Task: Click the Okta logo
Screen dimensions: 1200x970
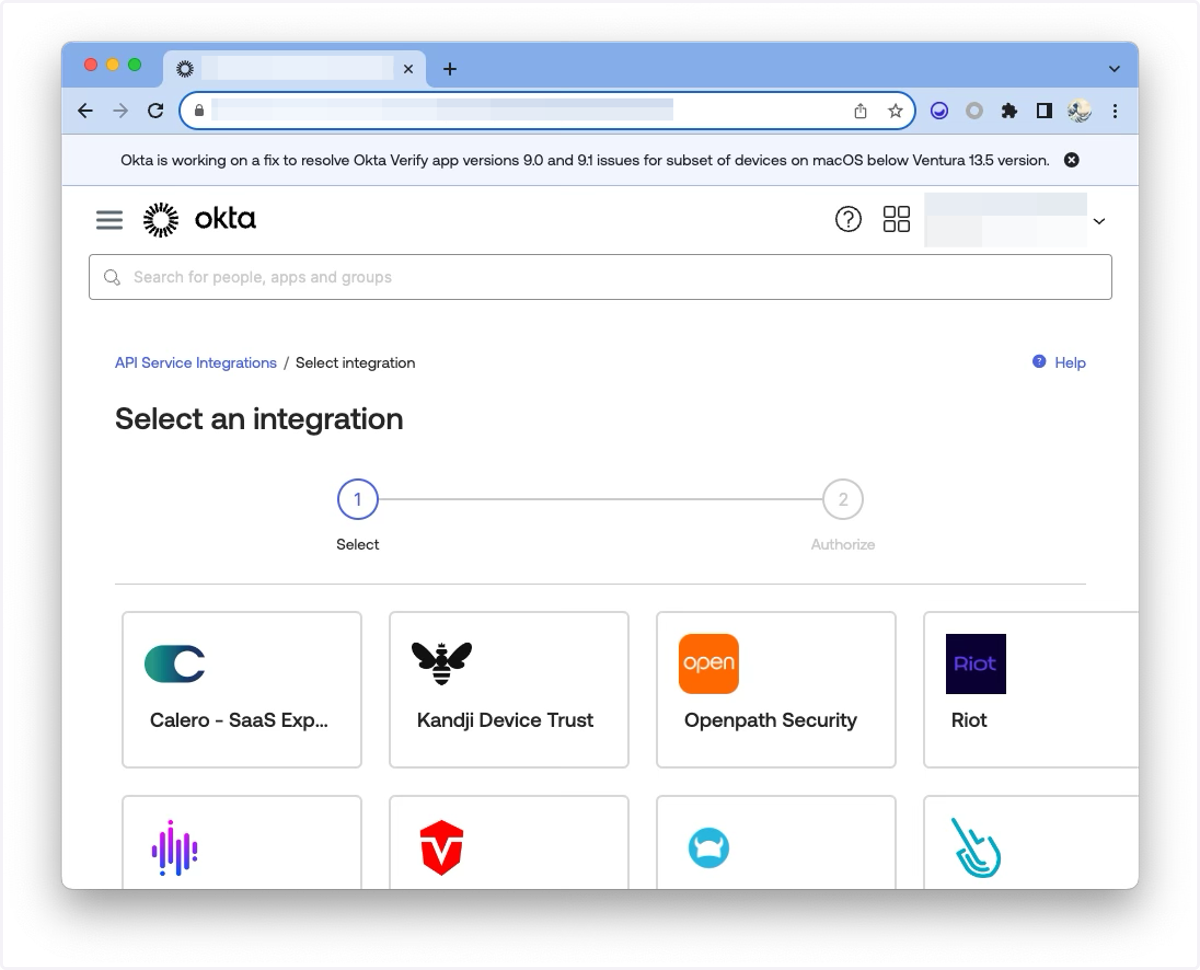Action: click(199, 219)
